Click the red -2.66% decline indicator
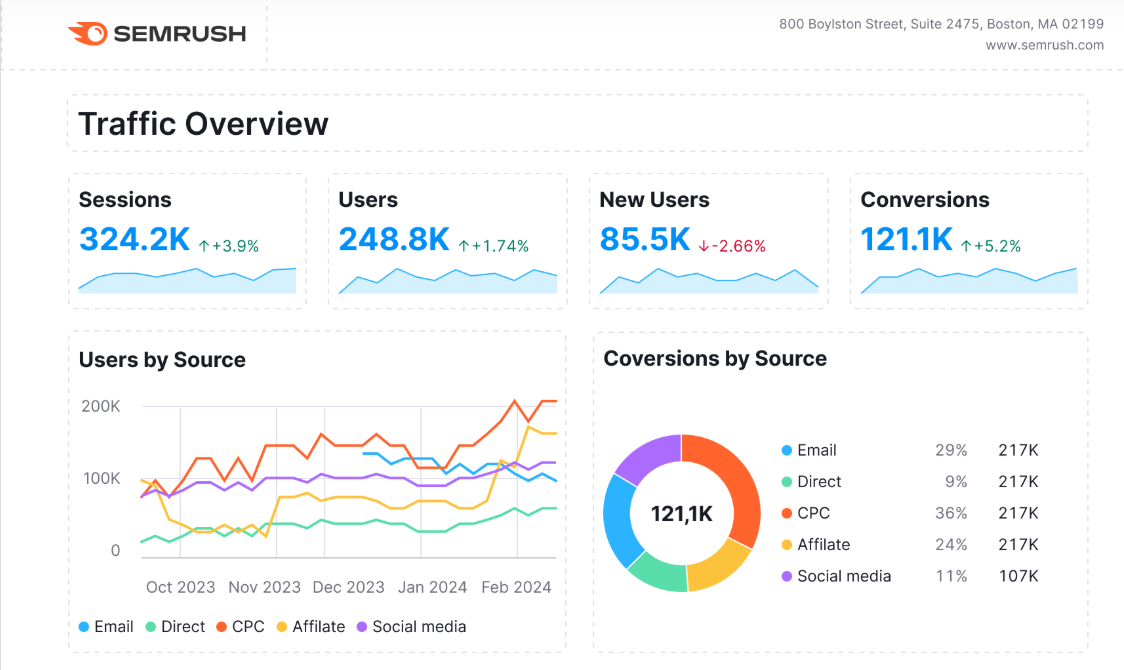This screenshot has width=1124, height=670. [x=732, y=246]
